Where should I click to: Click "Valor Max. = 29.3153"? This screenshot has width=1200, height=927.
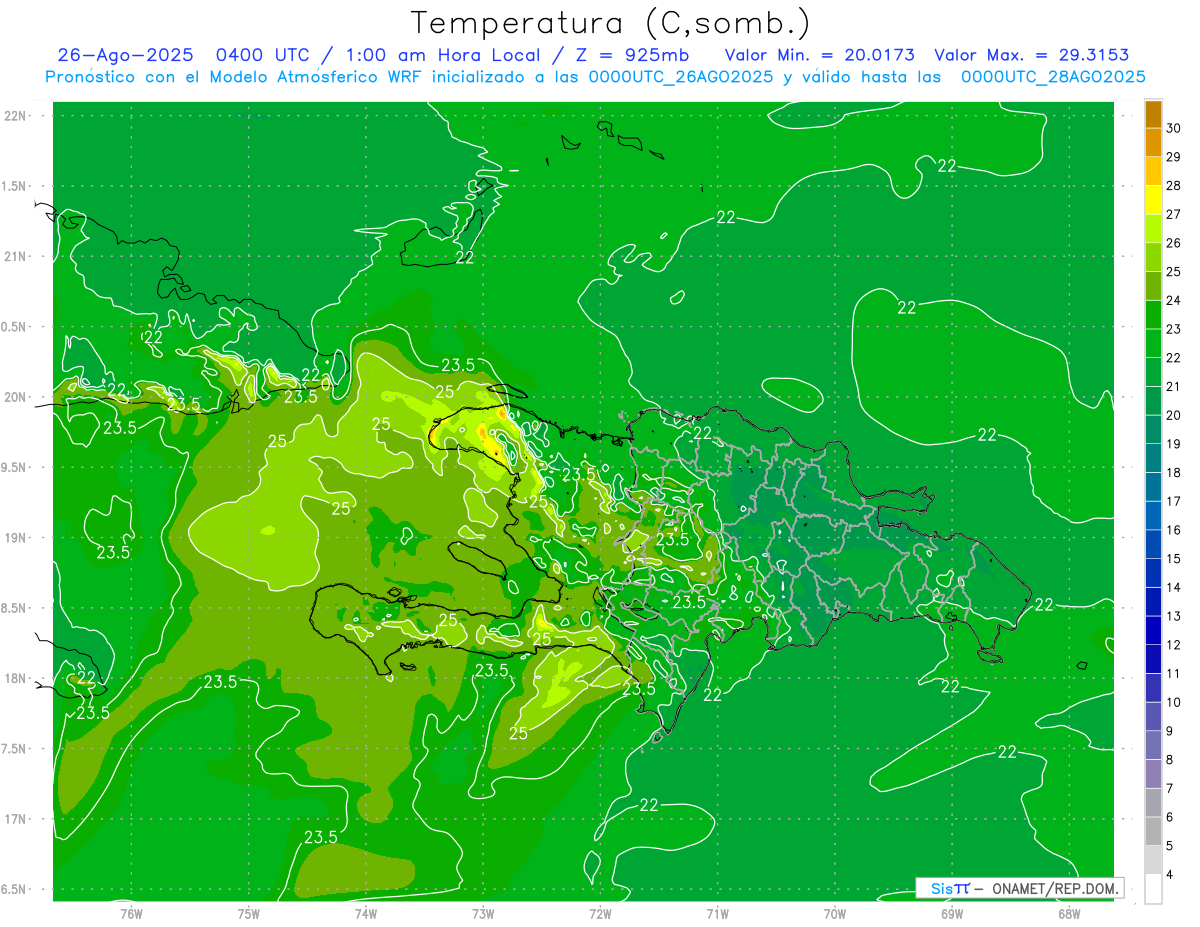[1032, 55]
